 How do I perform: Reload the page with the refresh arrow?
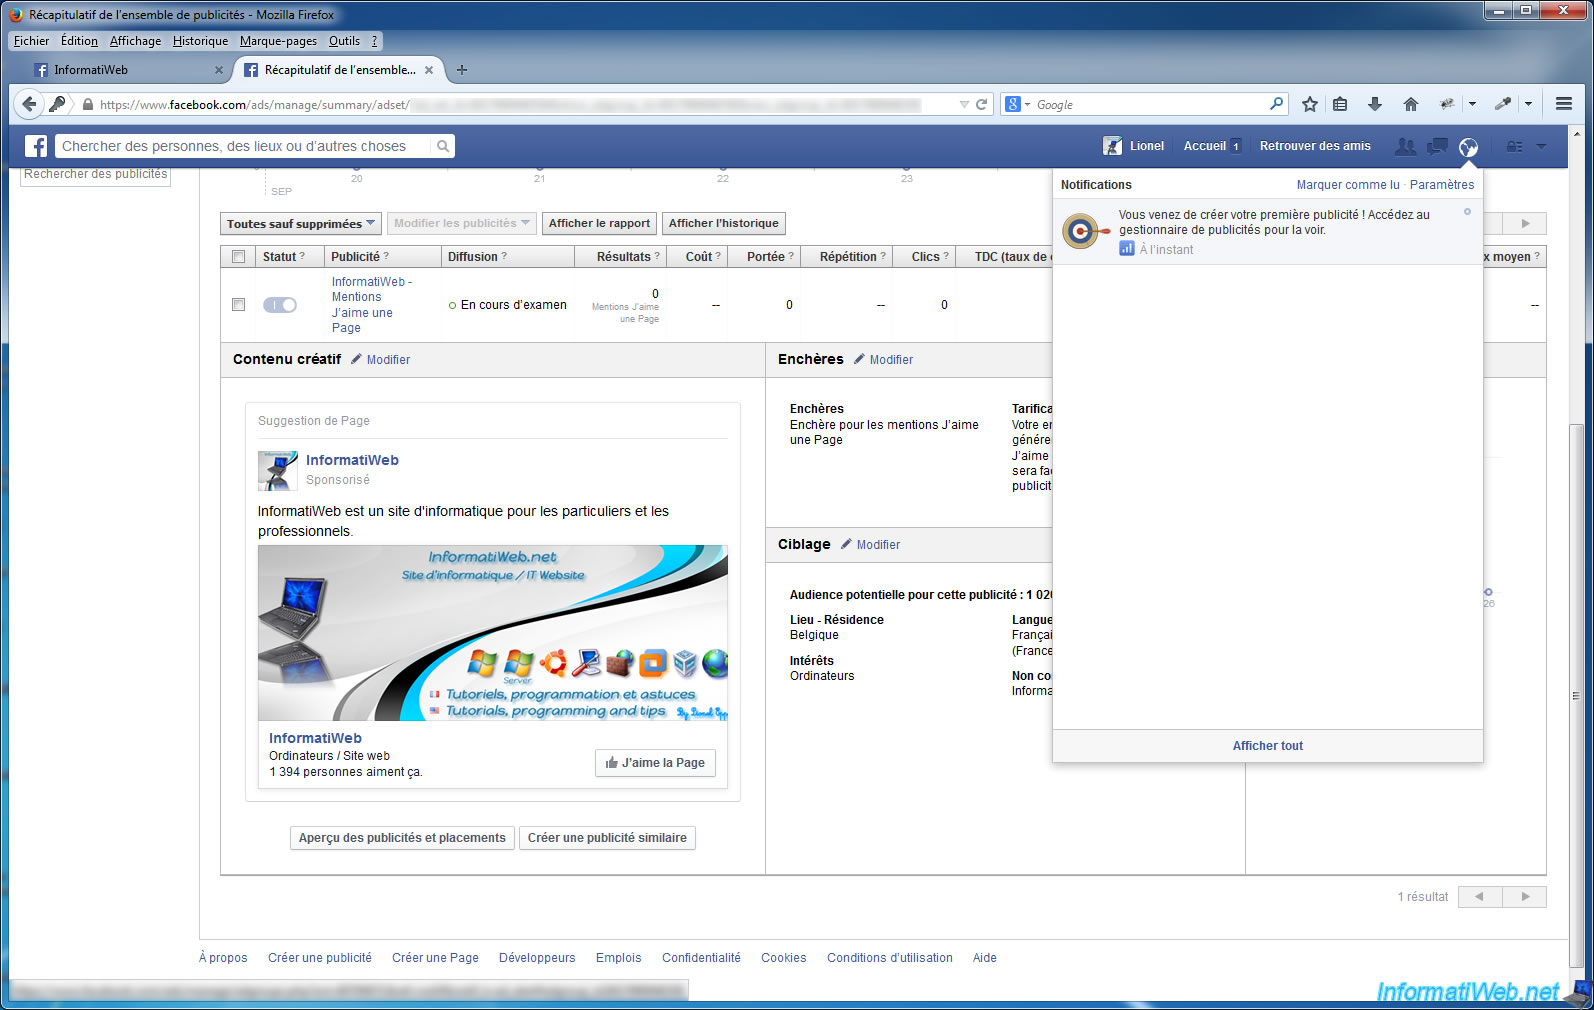[x=981, y=104]
